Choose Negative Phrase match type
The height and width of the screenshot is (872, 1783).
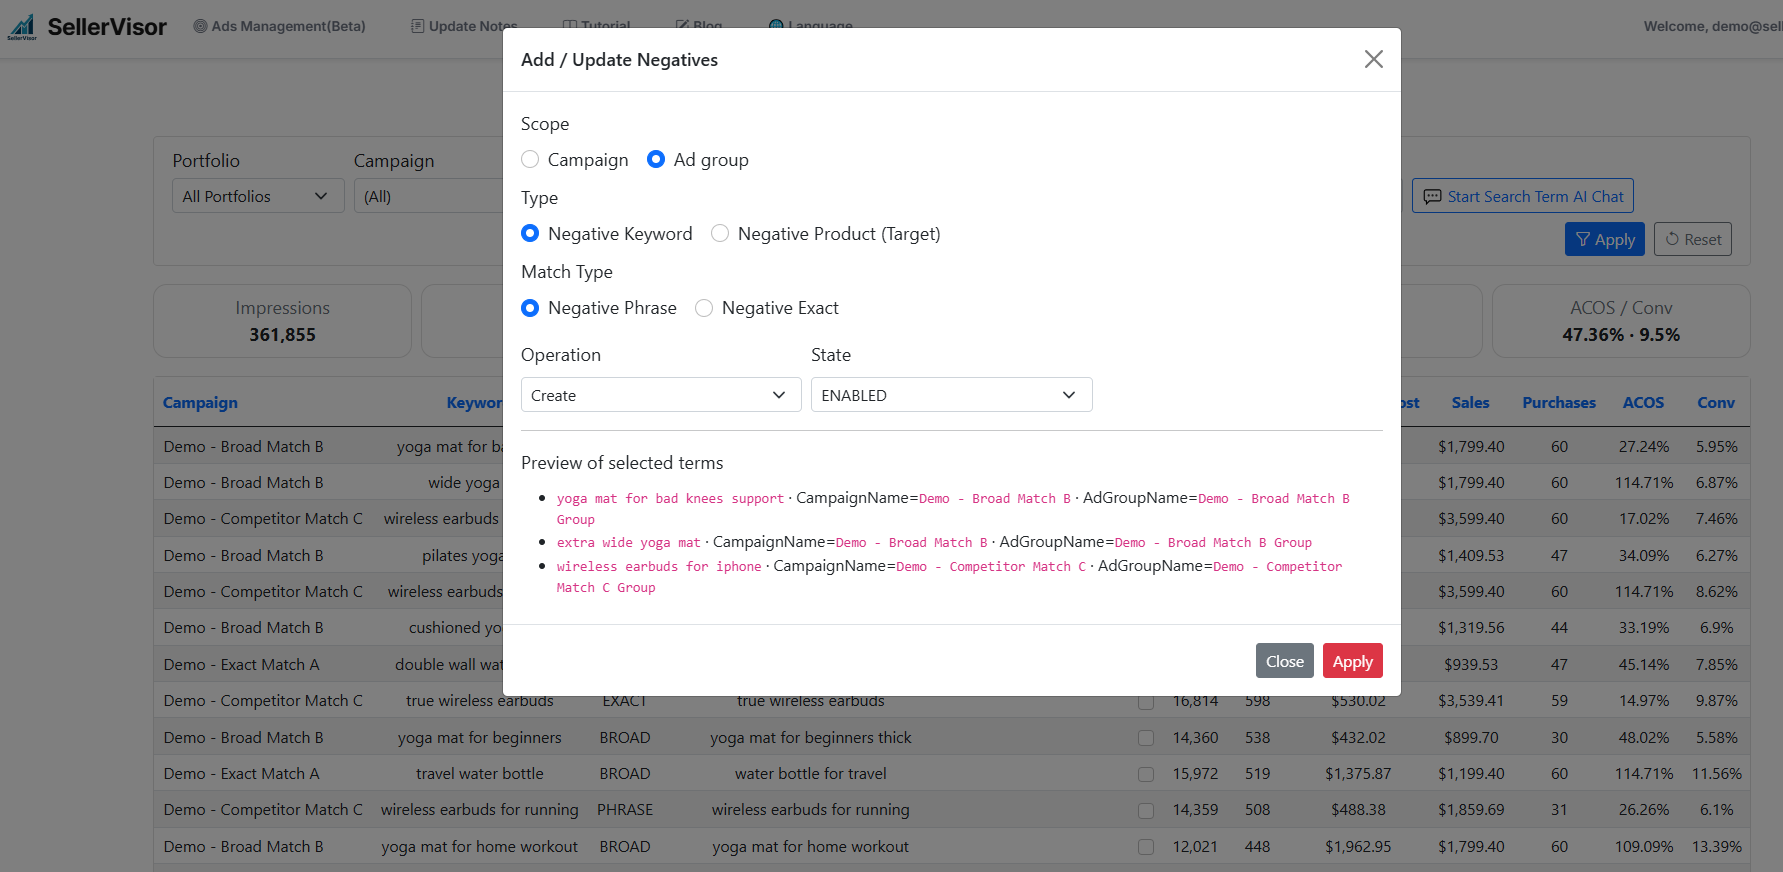[x=530, y=308]
